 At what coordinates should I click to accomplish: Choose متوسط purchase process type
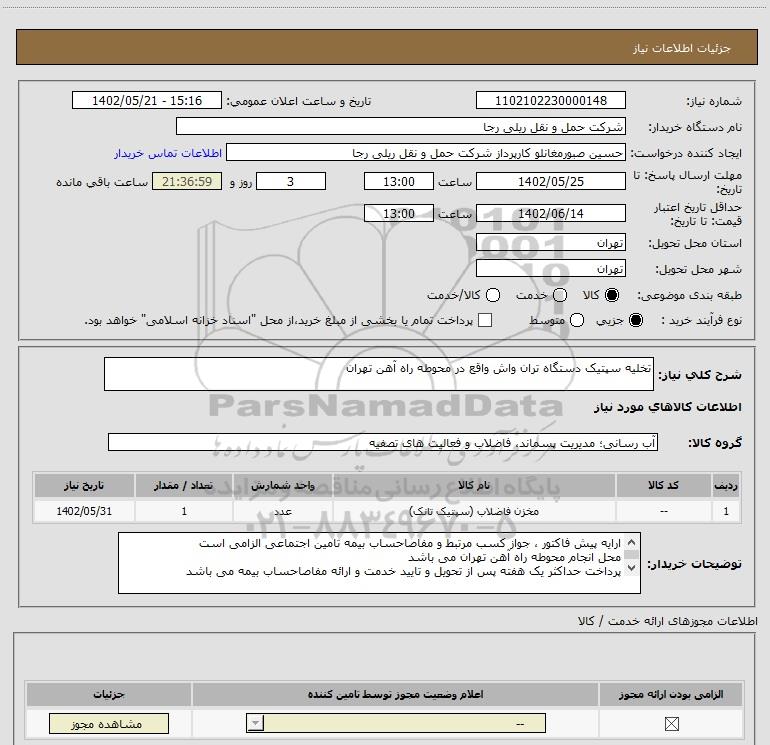(577, 320)
